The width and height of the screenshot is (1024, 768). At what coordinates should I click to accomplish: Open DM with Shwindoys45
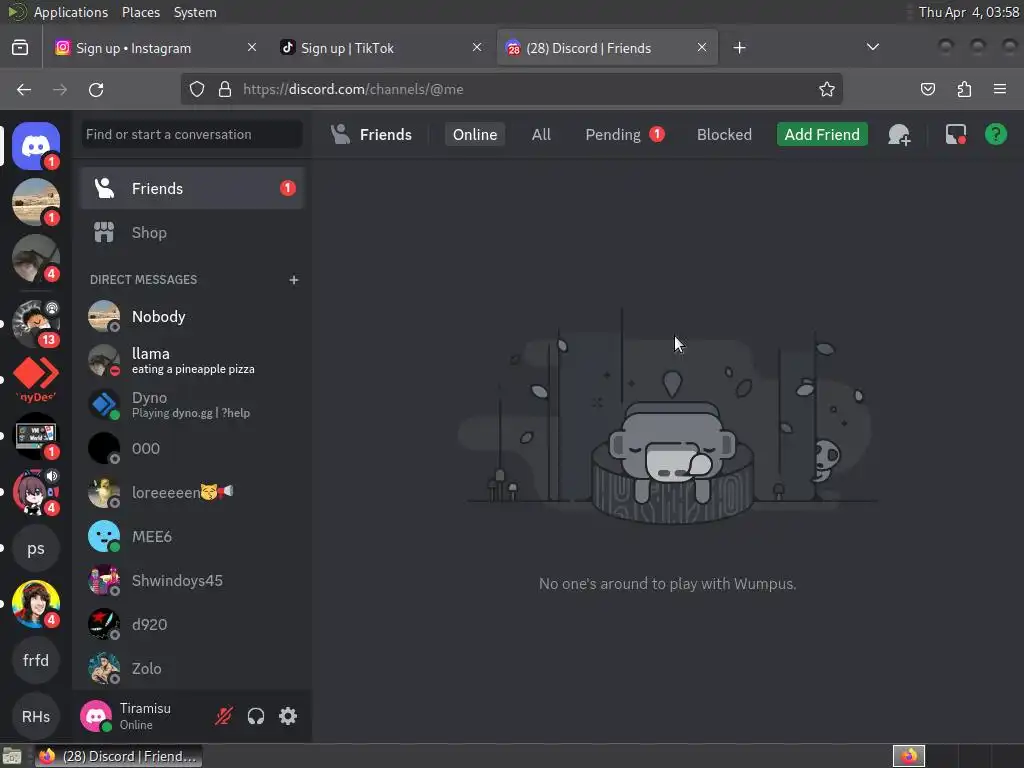click(193, 581)
